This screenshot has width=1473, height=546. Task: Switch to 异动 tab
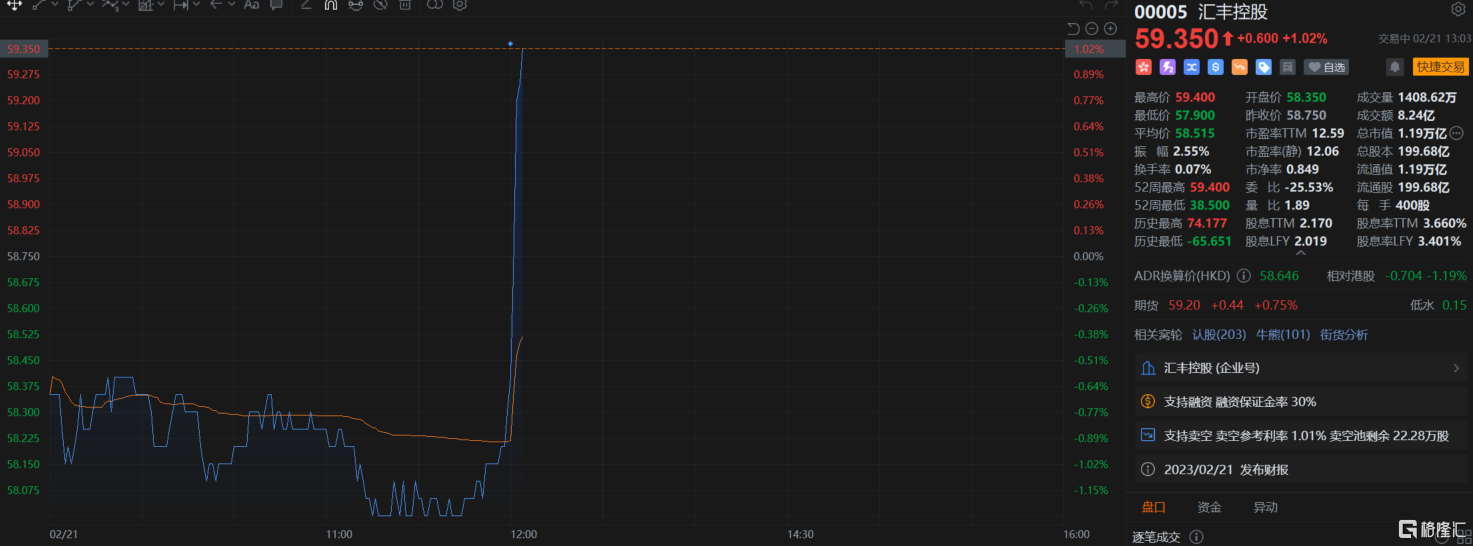(1265, 507)
